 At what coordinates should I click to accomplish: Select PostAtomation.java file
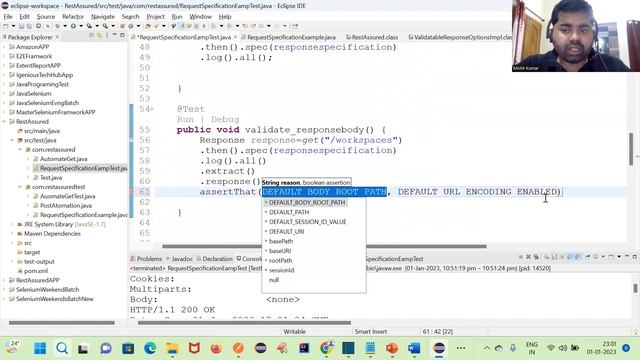click(x=65, y=206)
